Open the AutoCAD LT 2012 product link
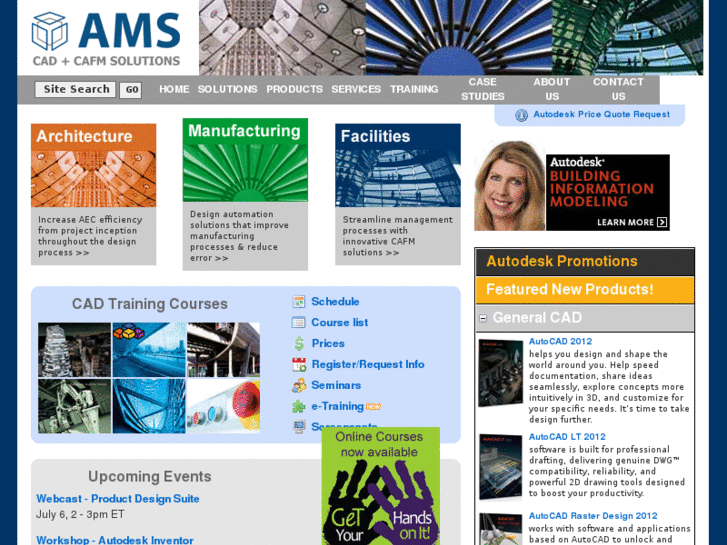The image size is (727, 545). coord(567,437)
